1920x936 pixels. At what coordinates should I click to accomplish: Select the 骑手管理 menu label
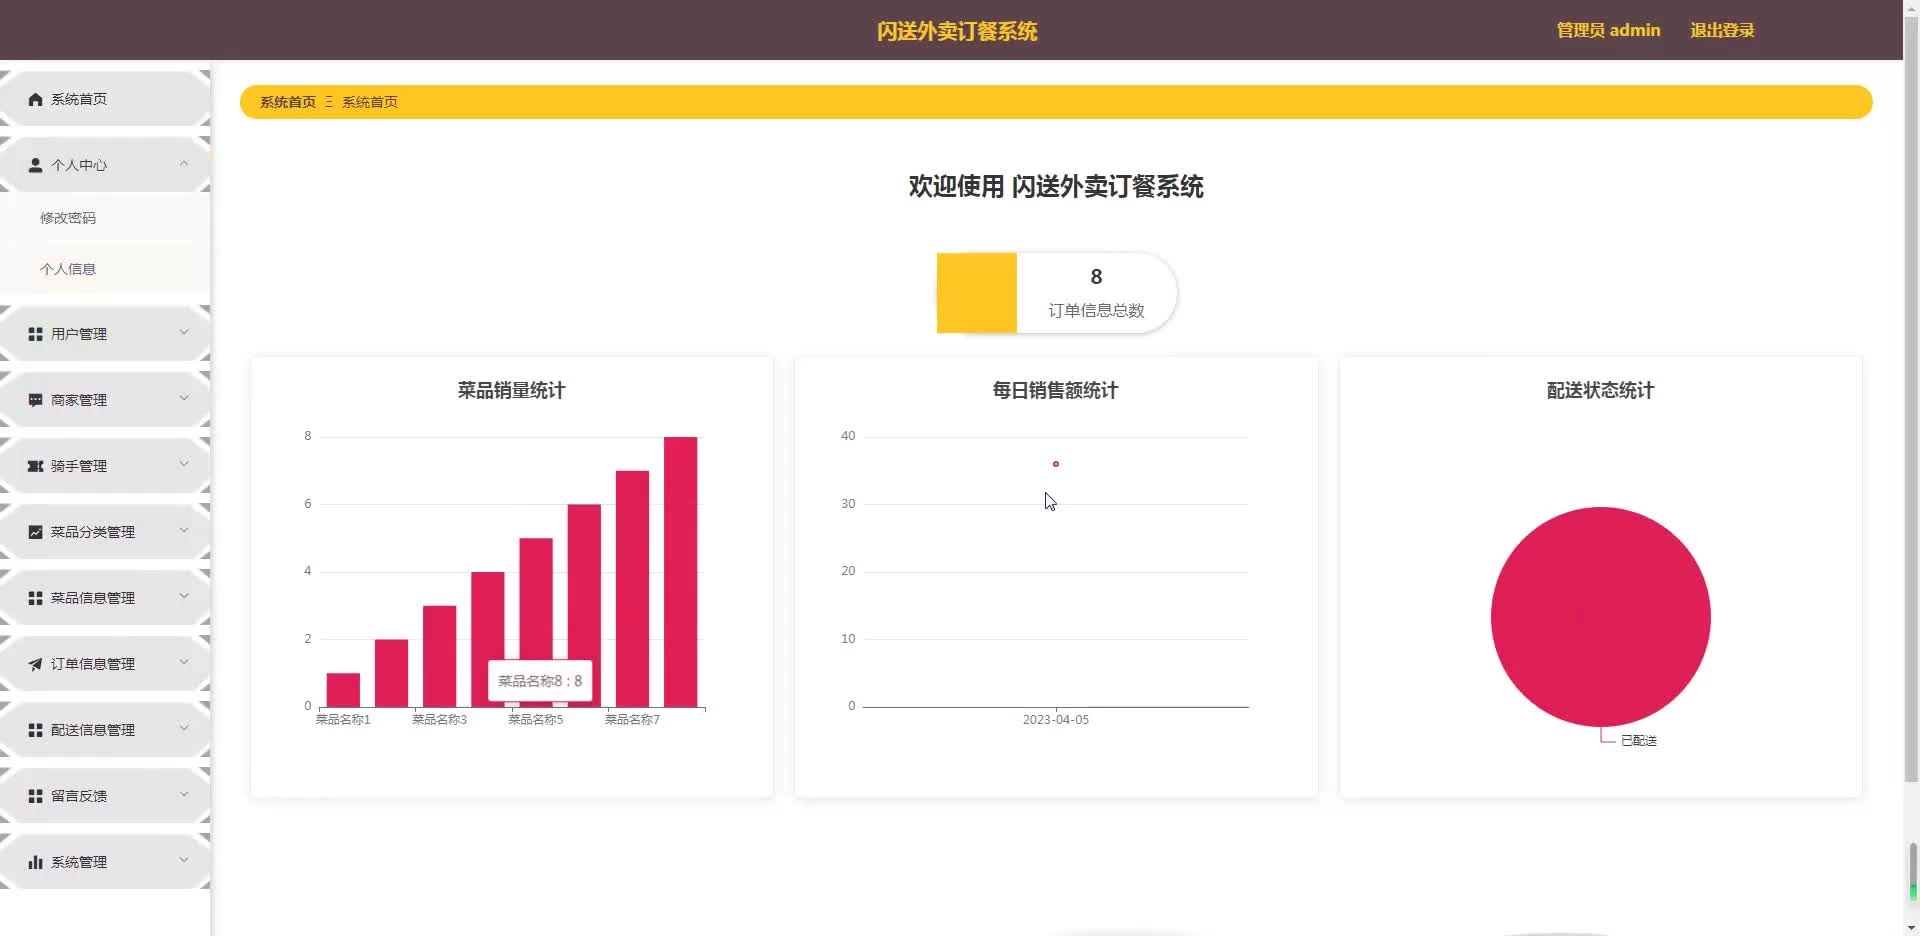79,466
